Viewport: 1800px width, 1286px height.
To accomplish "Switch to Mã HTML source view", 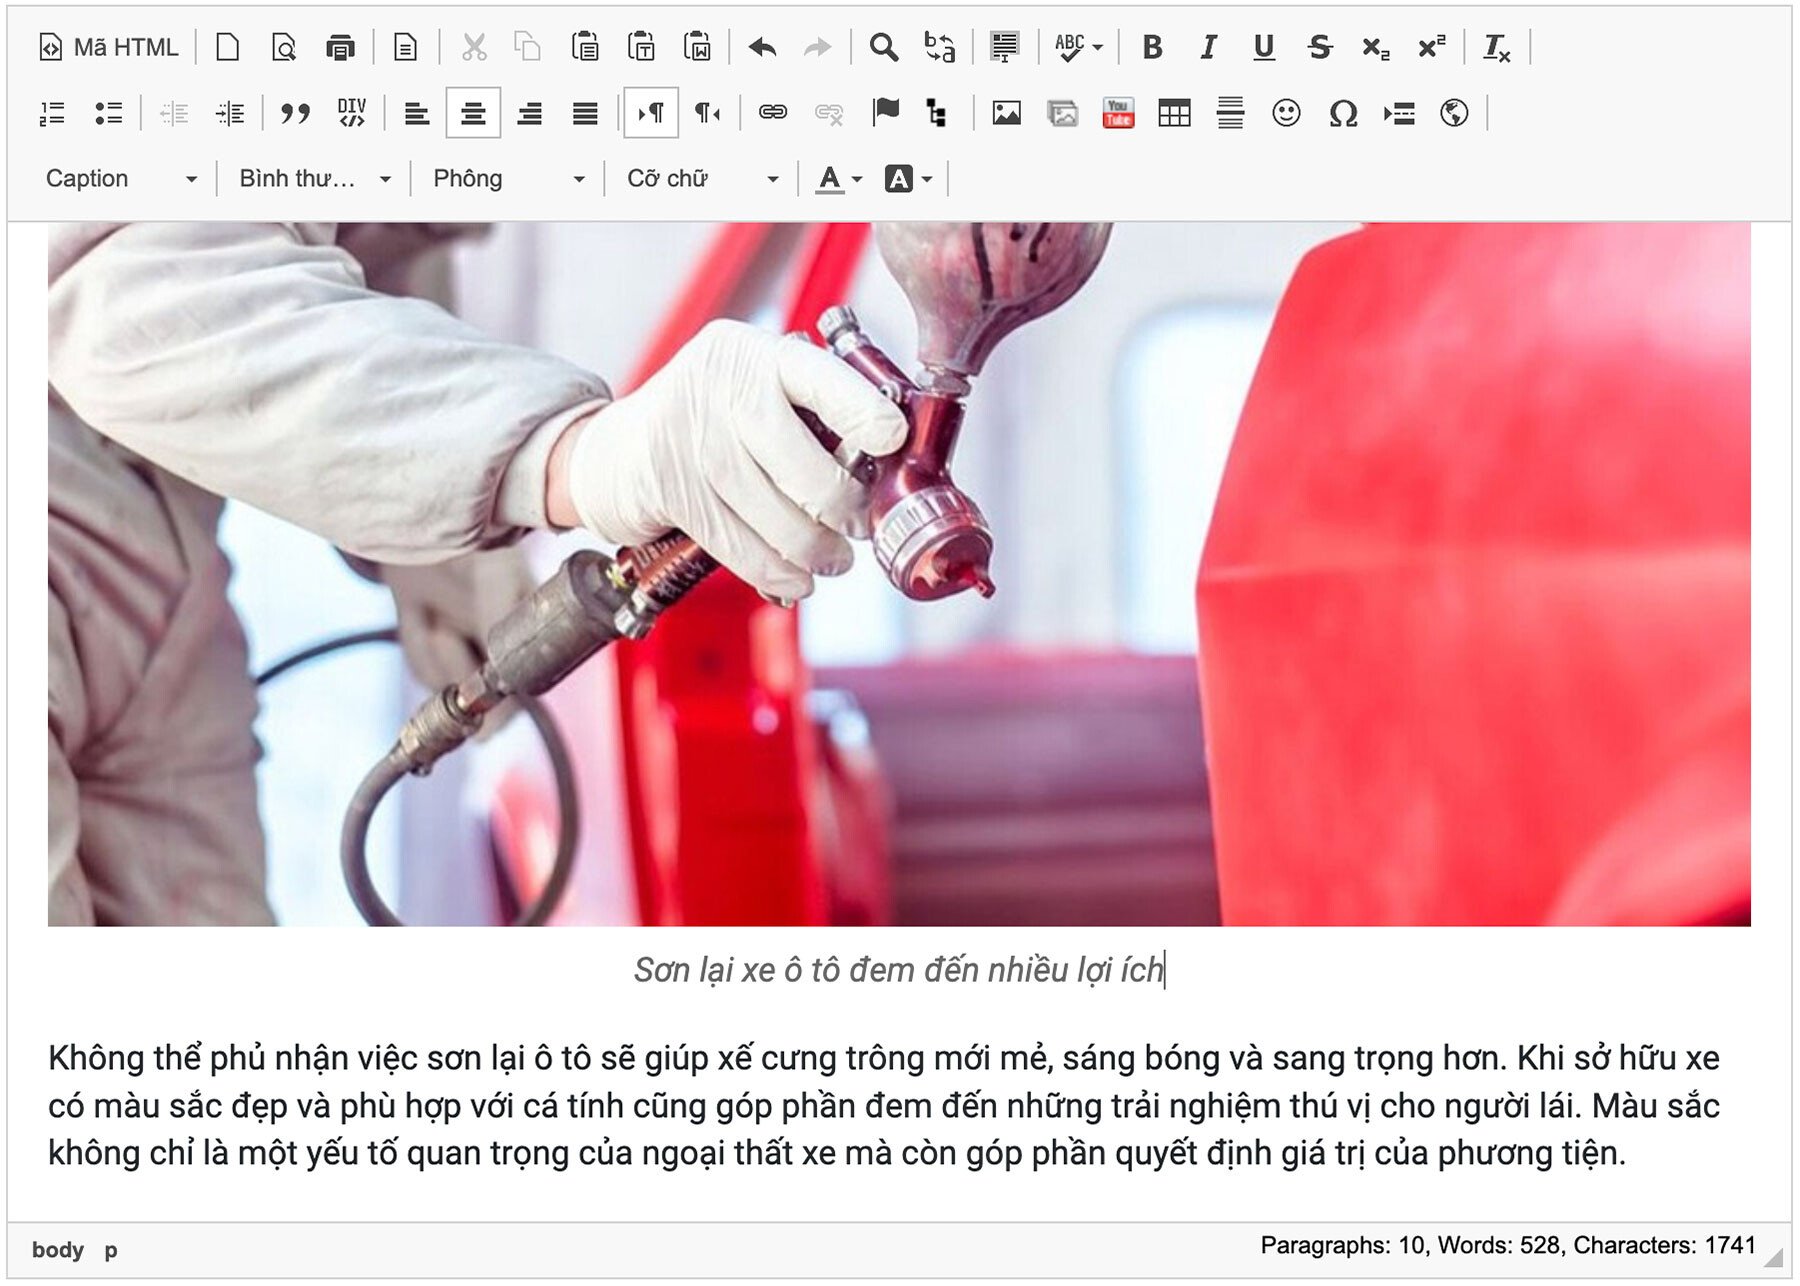I will click(x=109, y=48).
